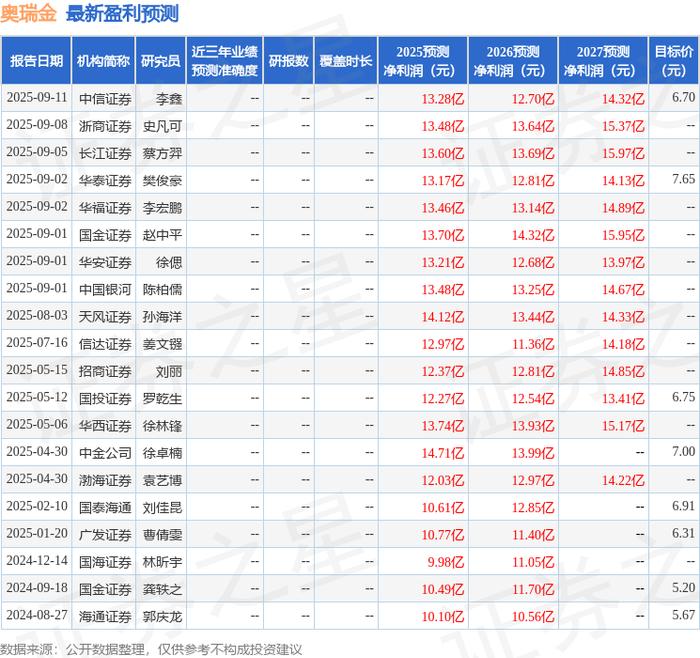Click target price 6.91

pyautogui.click(x=683, y=505)
